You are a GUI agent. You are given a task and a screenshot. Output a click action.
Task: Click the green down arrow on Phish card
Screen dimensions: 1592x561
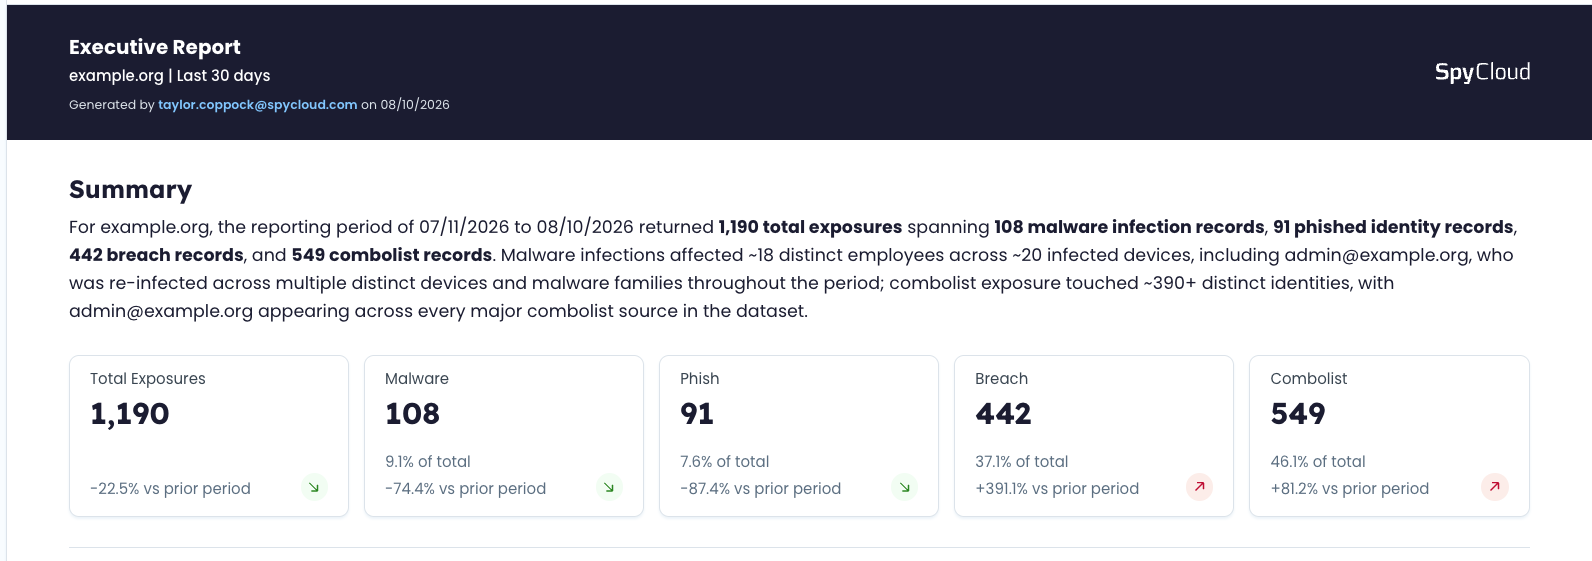[x=904, y=488]
